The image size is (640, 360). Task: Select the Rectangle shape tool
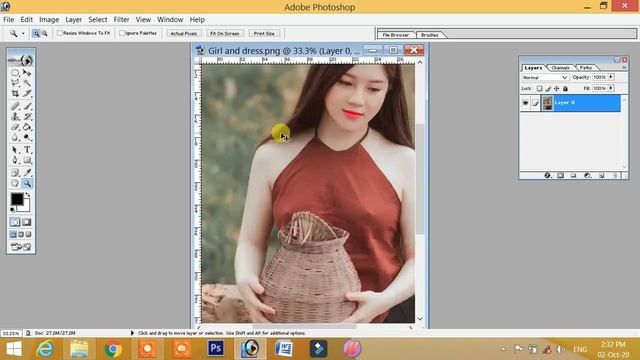(x=27, y=160)
